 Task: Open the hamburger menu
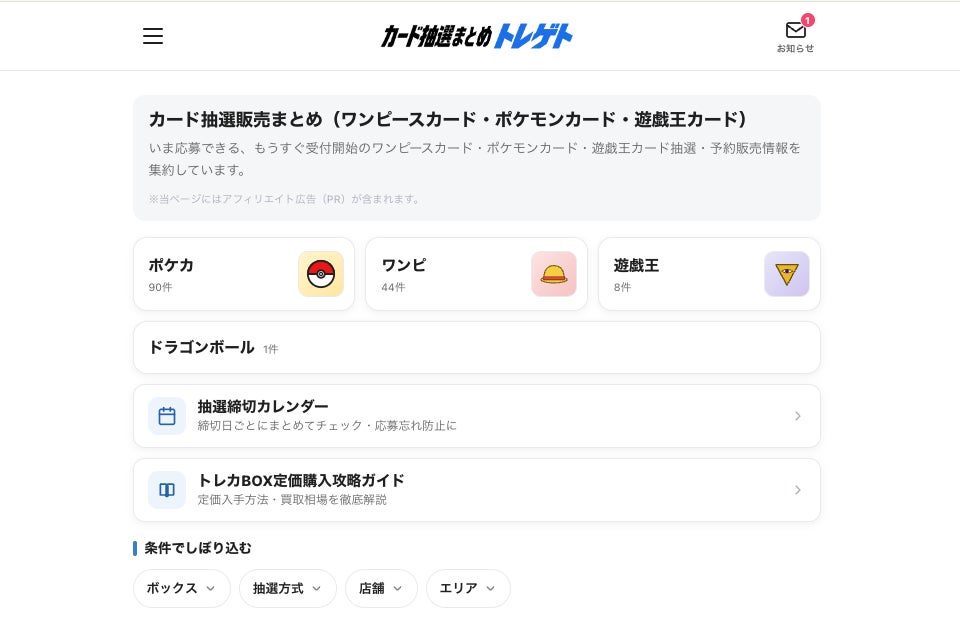pyautogui.click(x=153, y=35)
